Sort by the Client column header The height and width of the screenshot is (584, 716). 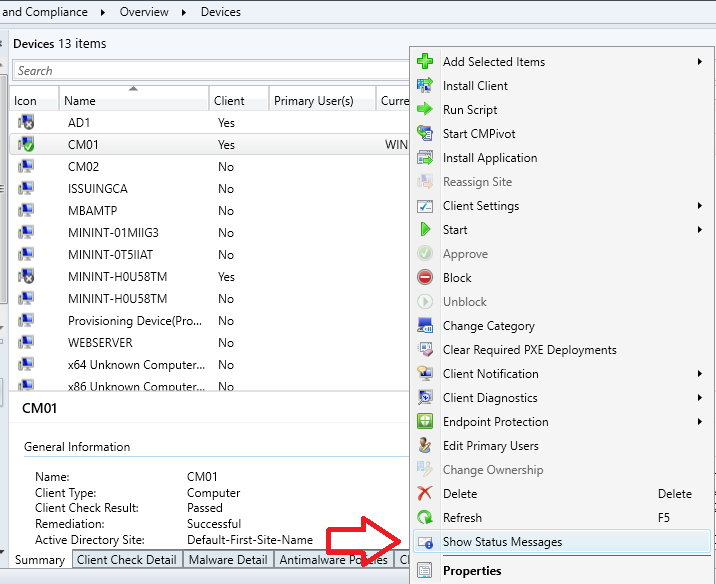[x=239, y=99]
